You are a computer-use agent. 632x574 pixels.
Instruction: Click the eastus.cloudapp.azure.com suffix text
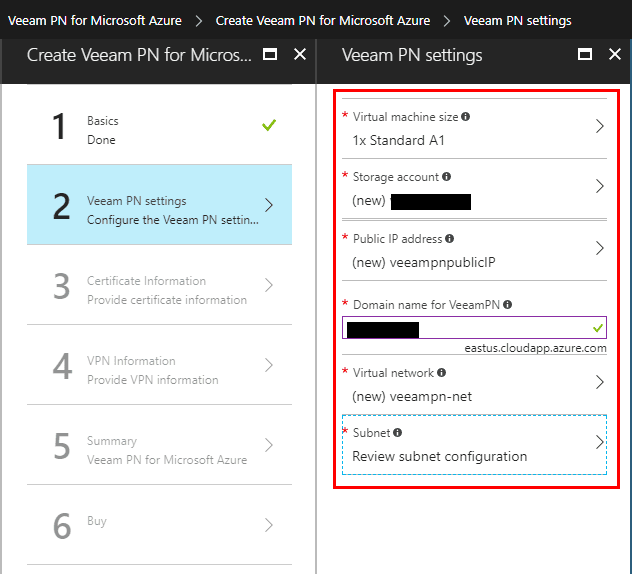[x=535, y=348]
